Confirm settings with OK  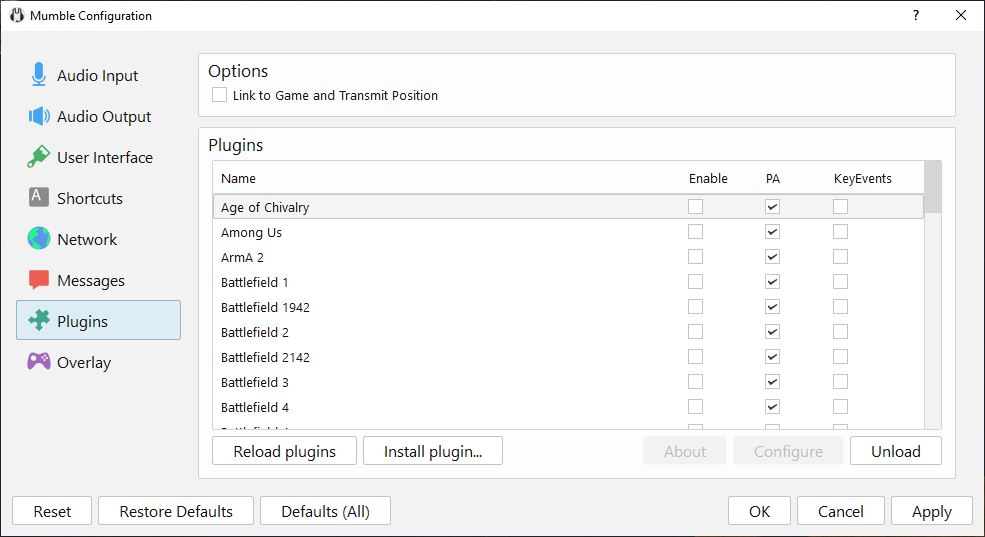(759, 511)
